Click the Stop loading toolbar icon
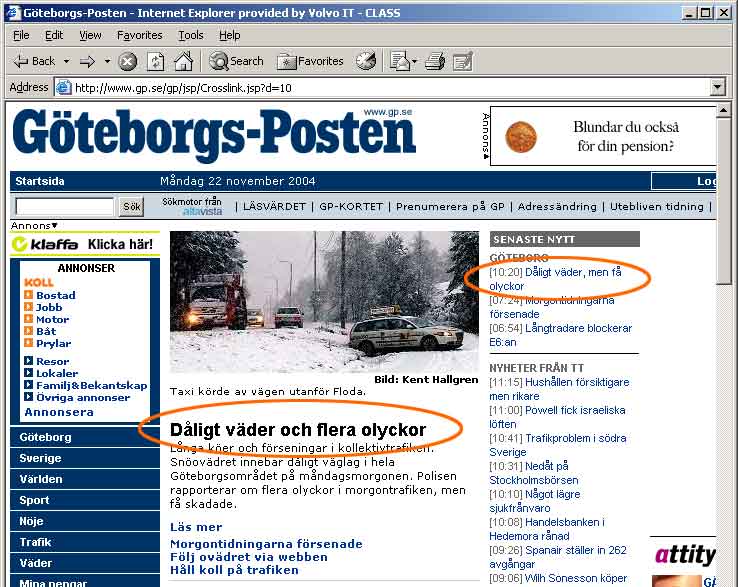Viewport: 738px width, 587px height. (x=127, y=62)
